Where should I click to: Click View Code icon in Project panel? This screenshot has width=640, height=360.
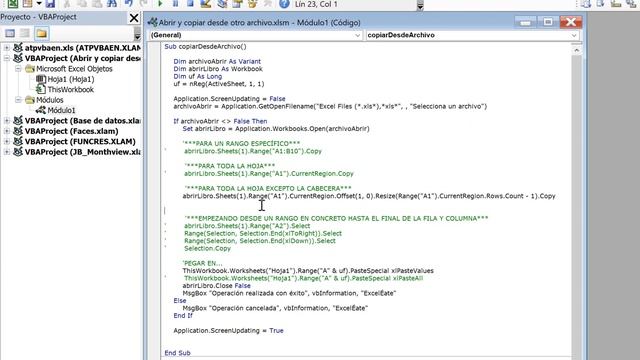10,33
